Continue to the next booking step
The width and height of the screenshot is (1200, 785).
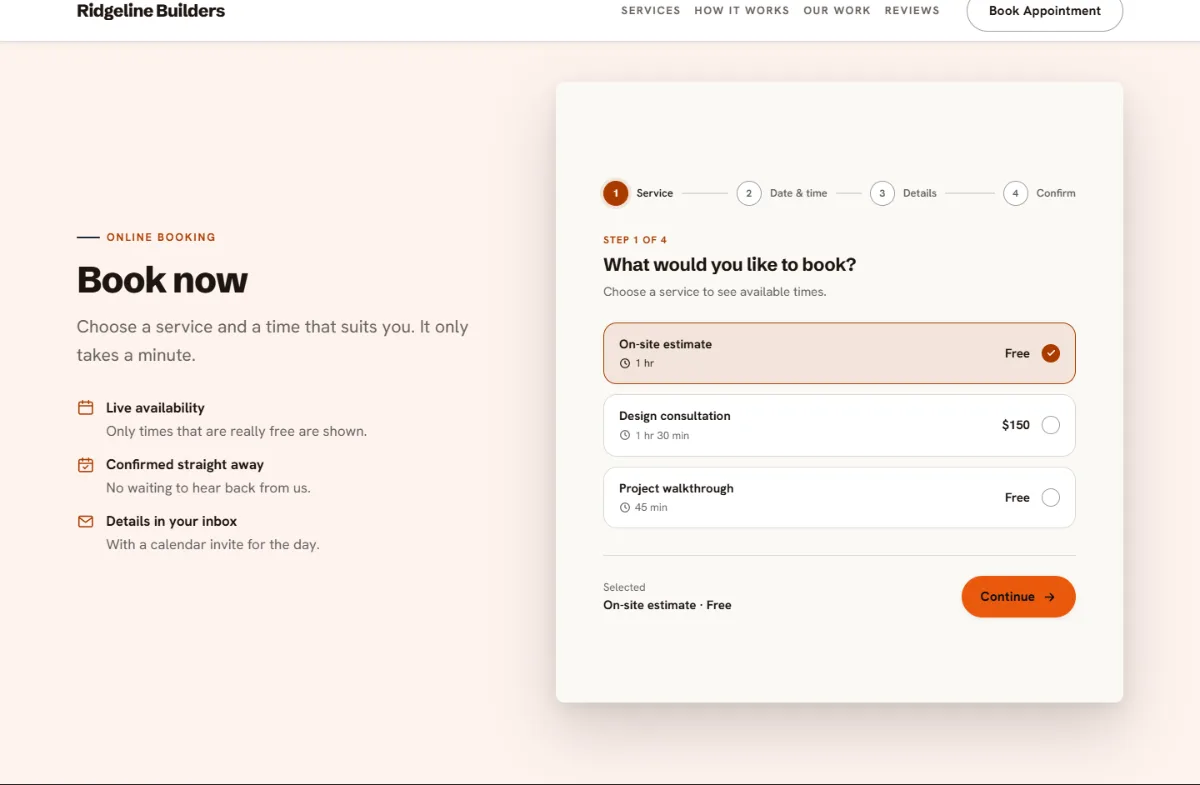coord(1018,597)
